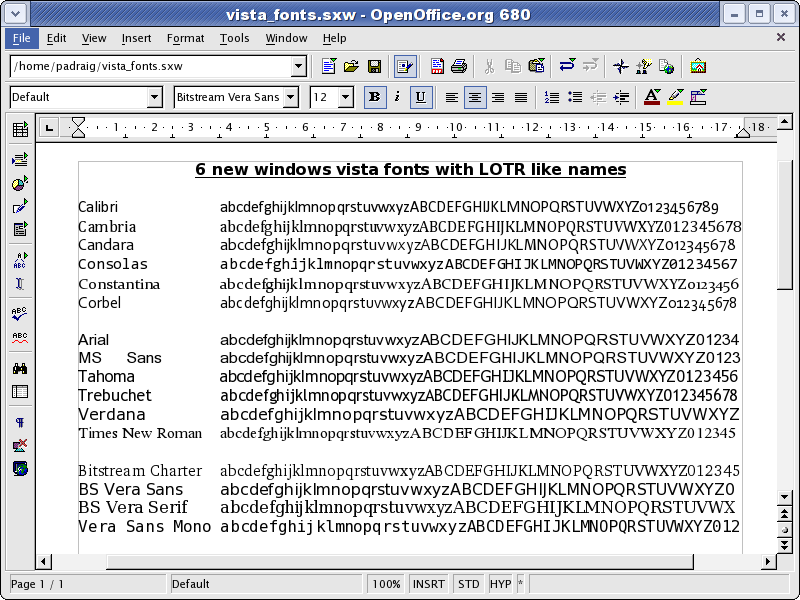
Task: Toggle Underline formatting
Action: click(421, 97)
